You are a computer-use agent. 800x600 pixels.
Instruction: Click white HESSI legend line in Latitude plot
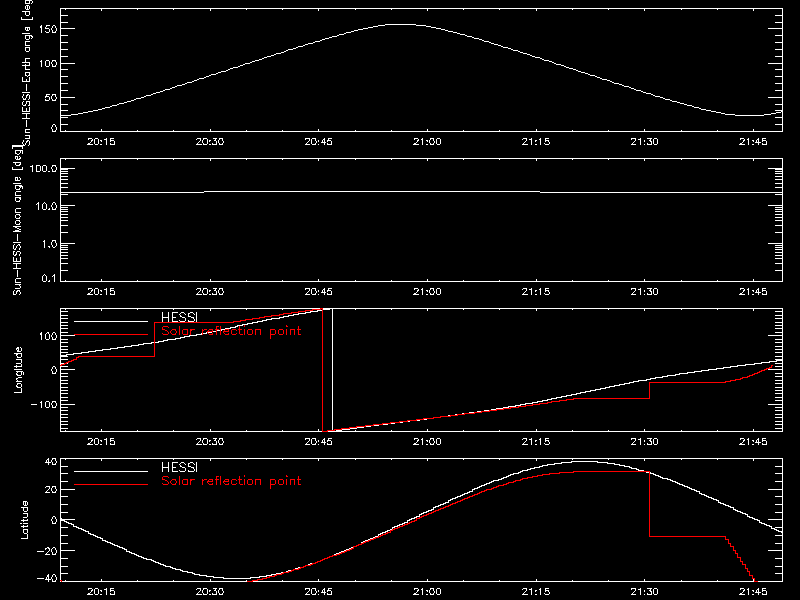point(111,471)
